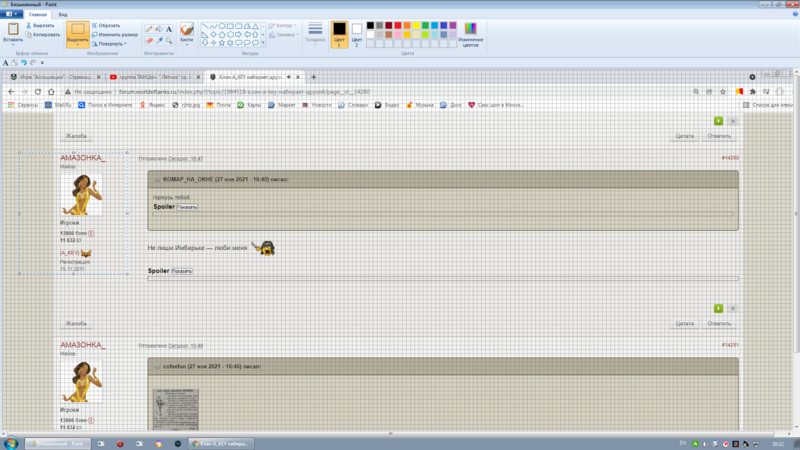The image size is (800, 450).
Task: Click the Cut (Вырезать) command
Action: click(x=40, y=25)
